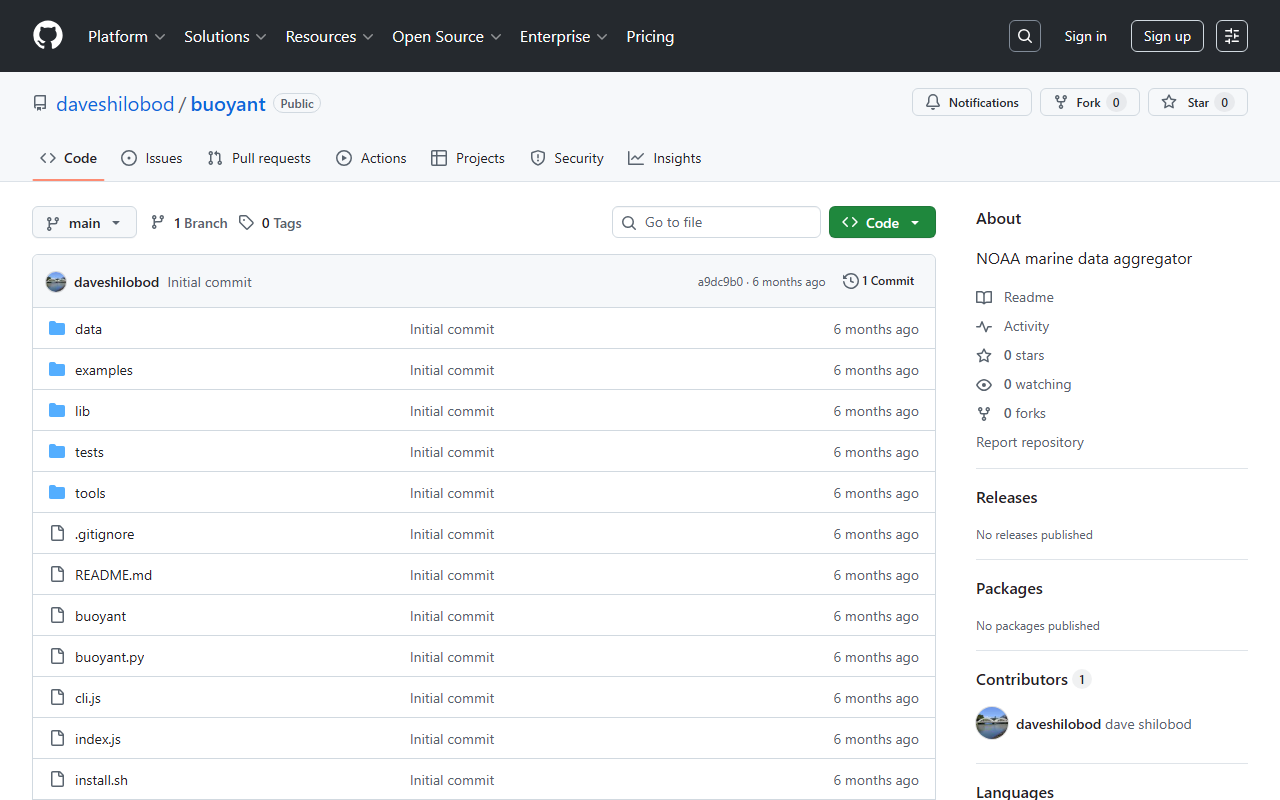Click the examples folder icon
Viewport: 1280px width, 800px height.
point(57,370)
